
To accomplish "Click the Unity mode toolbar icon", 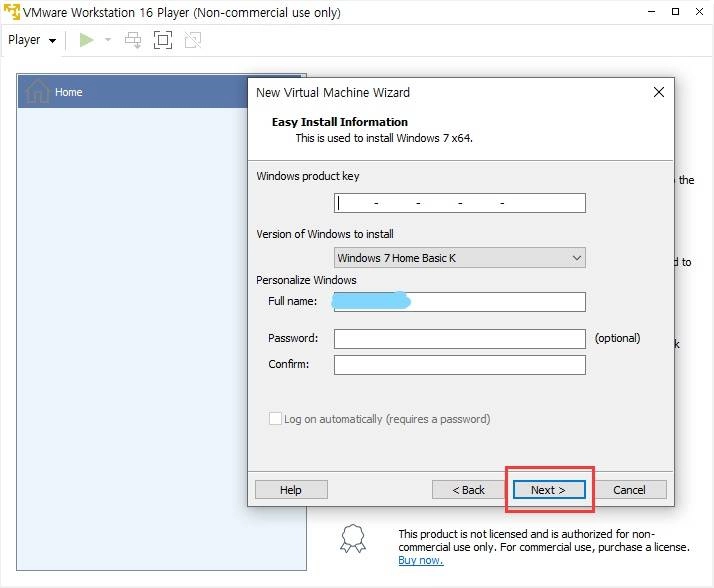I will coord(193,40).
